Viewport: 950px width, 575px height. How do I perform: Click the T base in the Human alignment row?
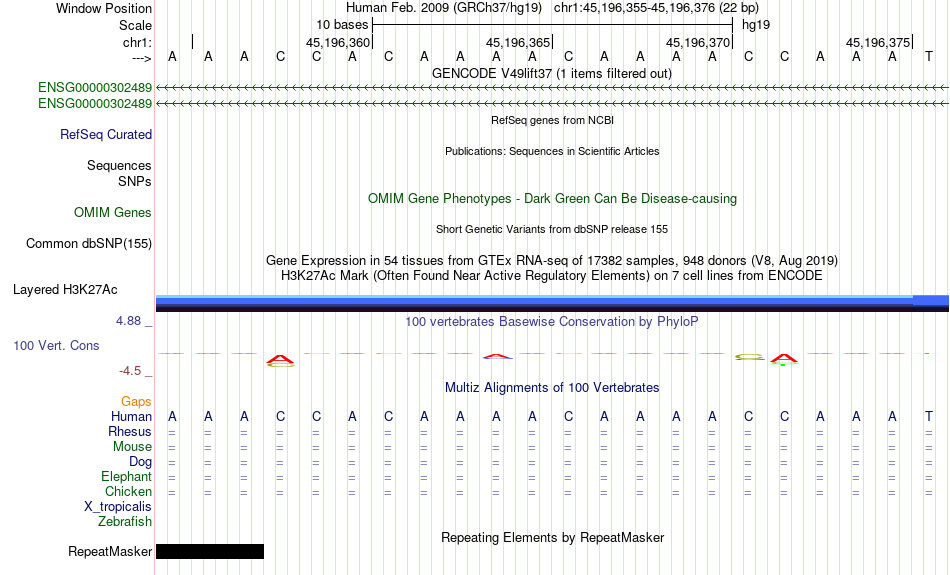[929, 417]
